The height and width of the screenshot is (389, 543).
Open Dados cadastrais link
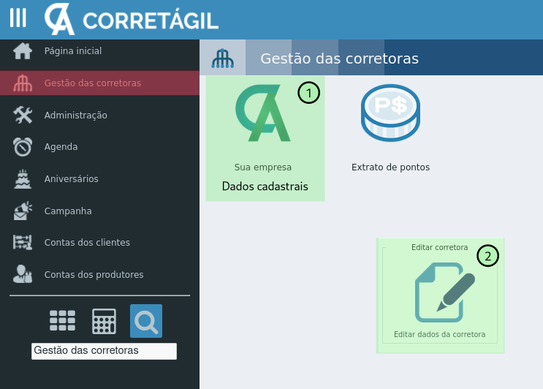[265, 186]
